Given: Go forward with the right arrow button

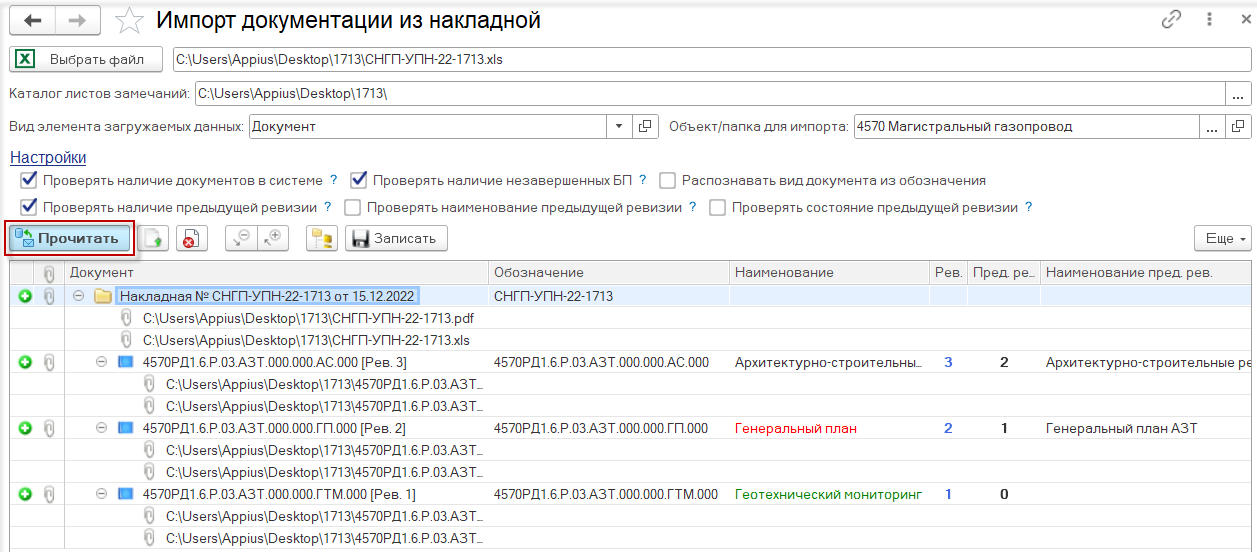Looking at the screenshot, I should click(77, 21).
